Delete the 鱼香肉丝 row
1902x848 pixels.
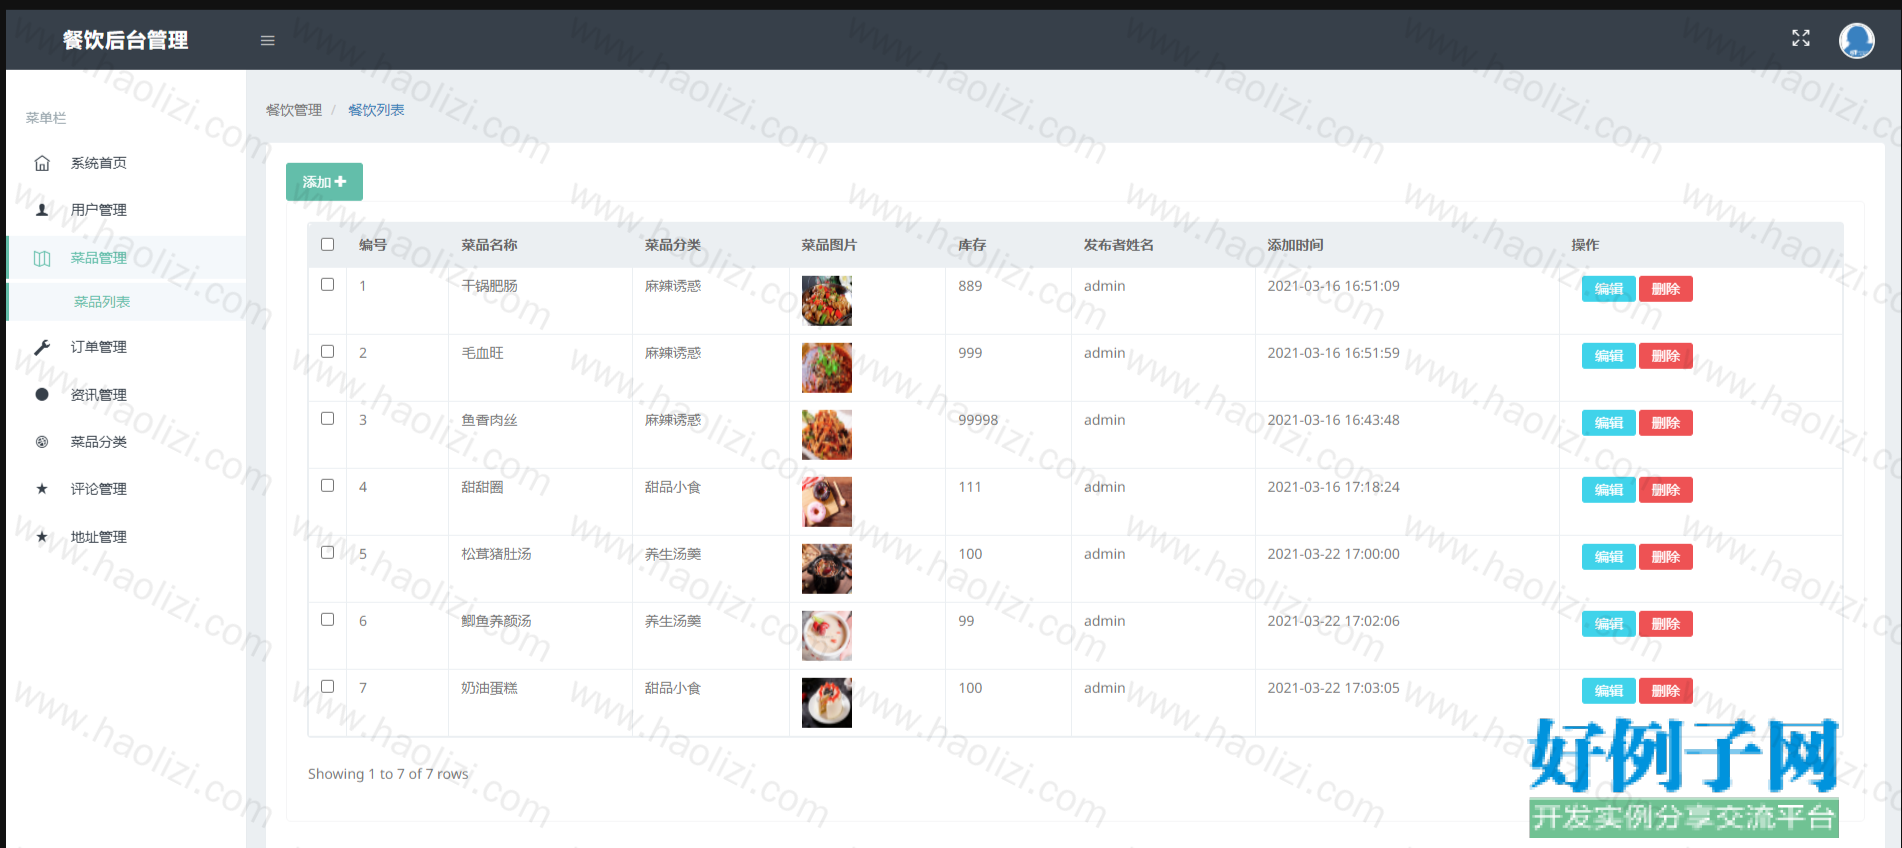point(1665,423)
